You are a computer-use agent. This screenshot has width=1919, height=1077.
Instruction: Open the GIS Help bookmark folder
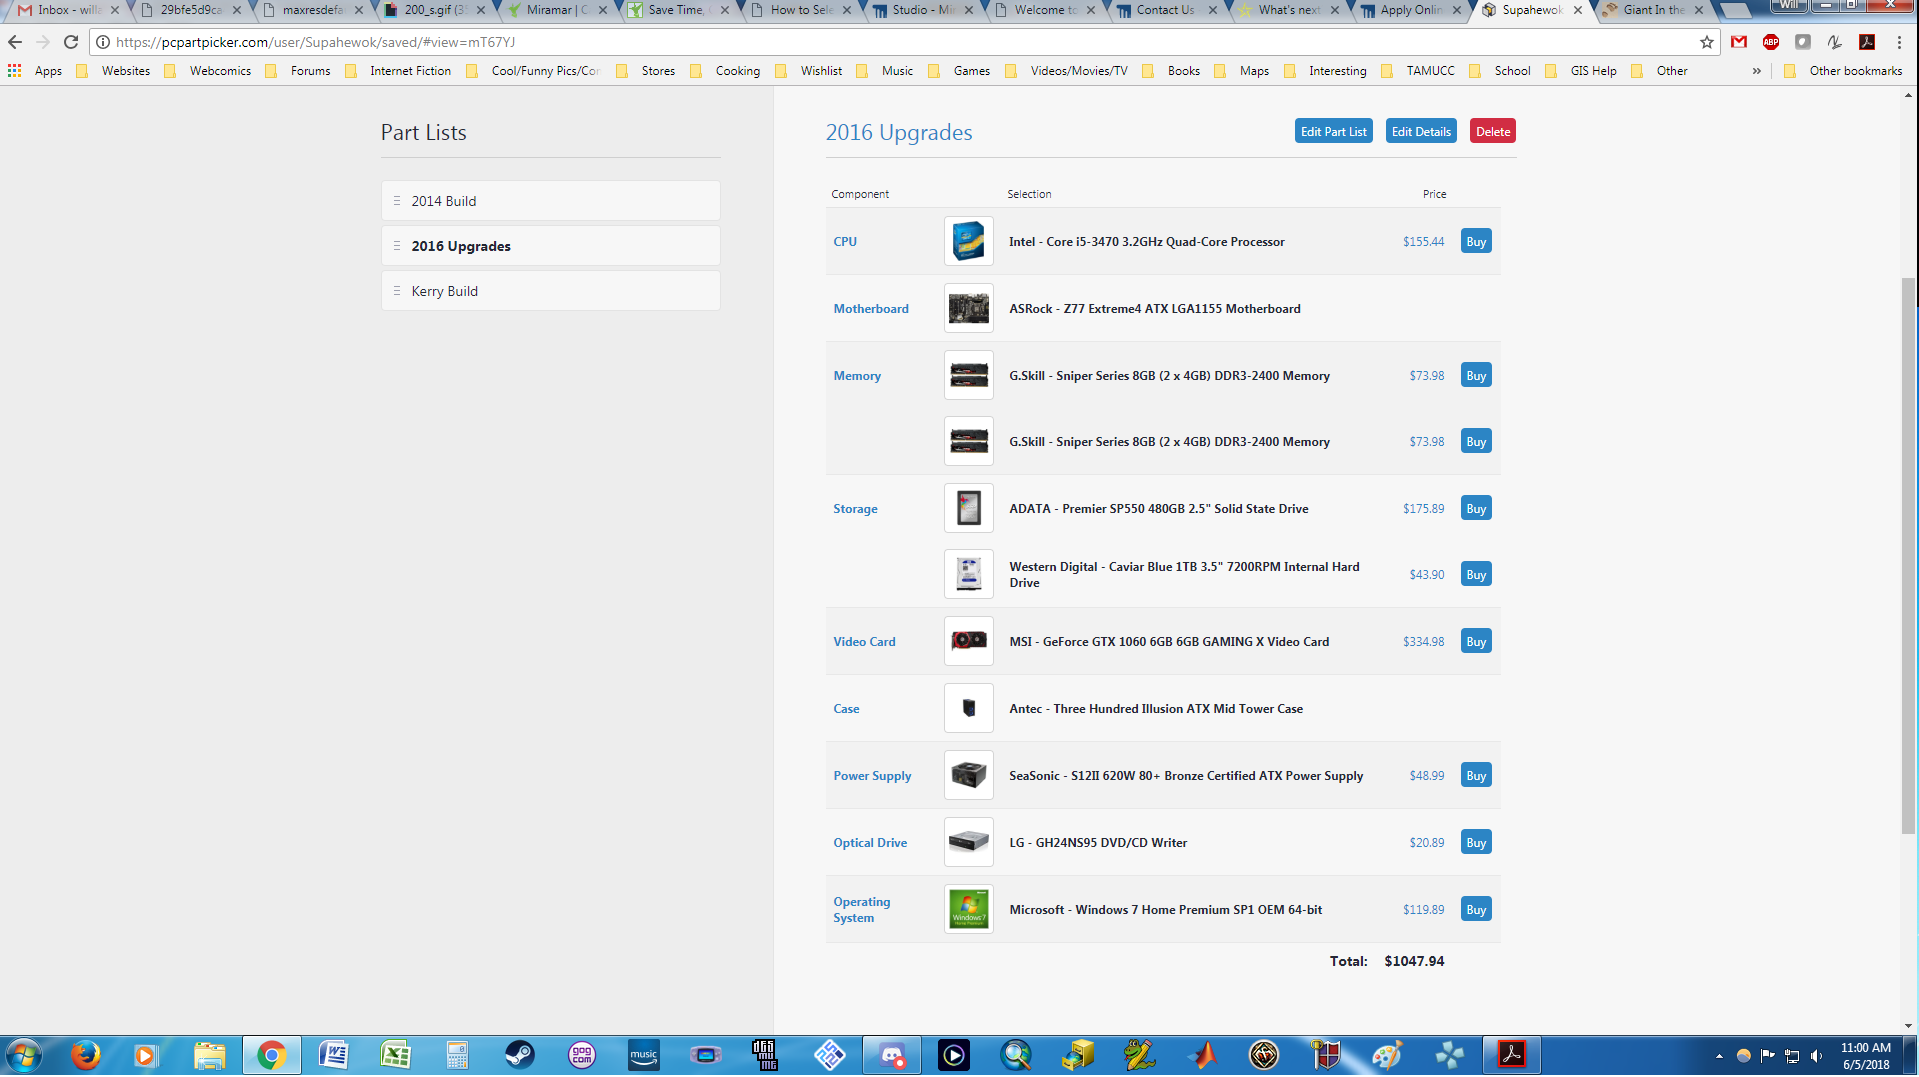coord(1581,71)
